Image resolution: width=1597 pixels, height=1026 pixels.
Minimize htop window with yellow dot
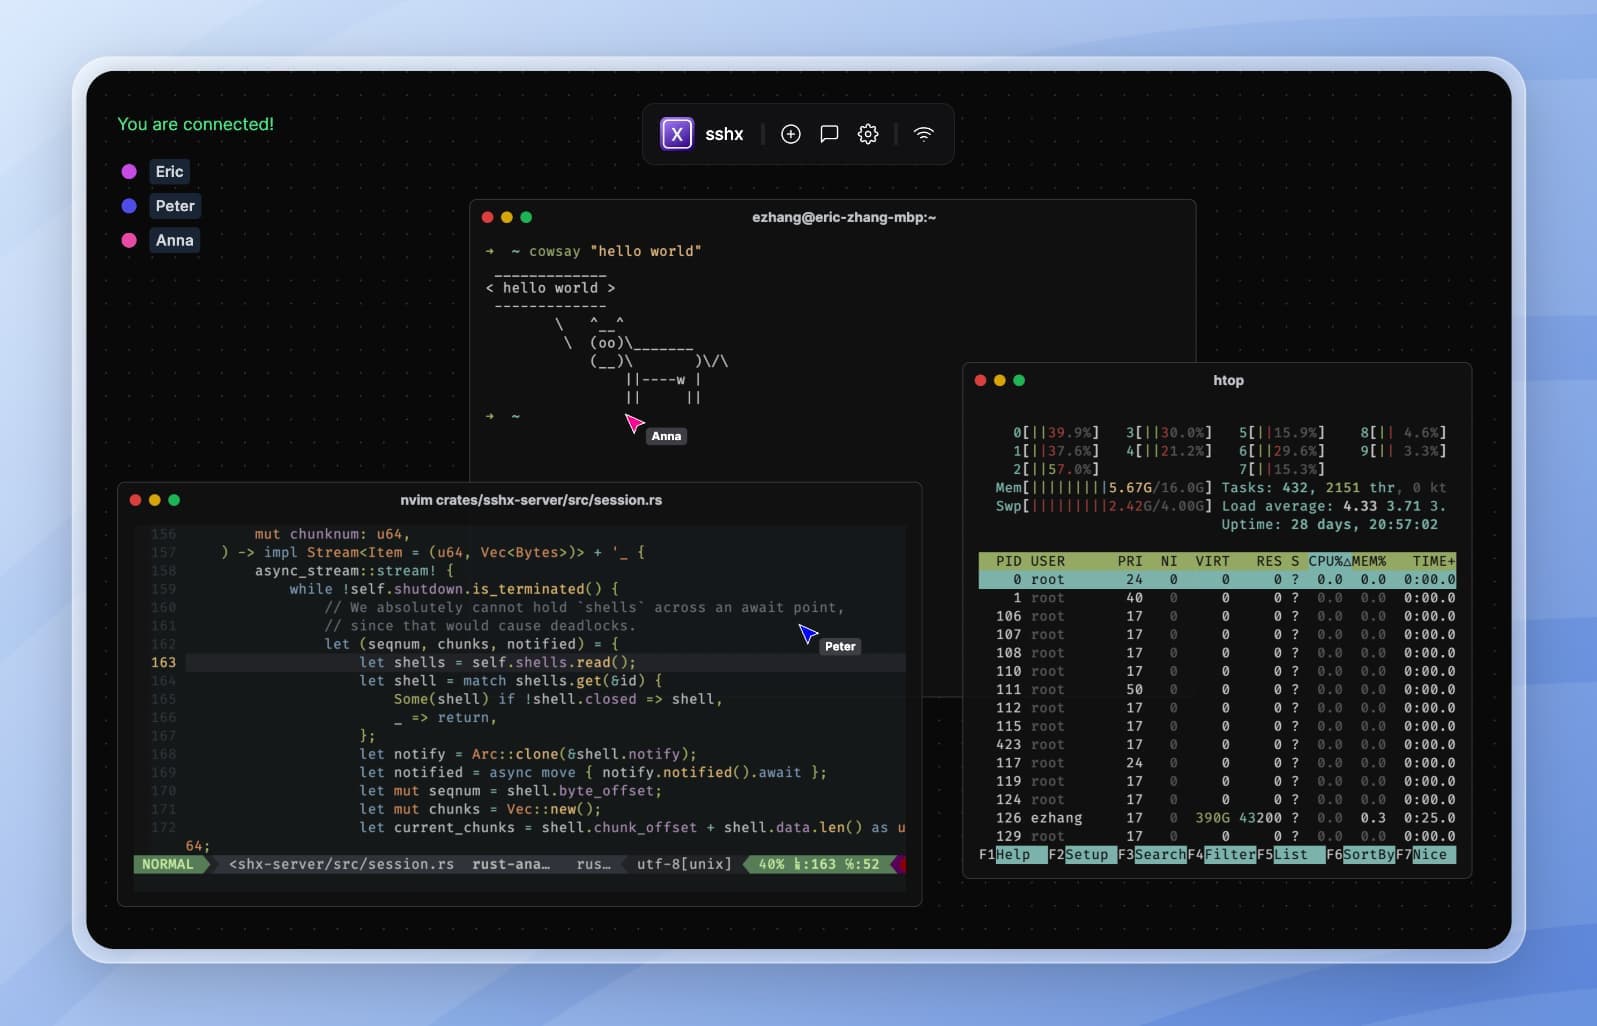point(1000,380)
